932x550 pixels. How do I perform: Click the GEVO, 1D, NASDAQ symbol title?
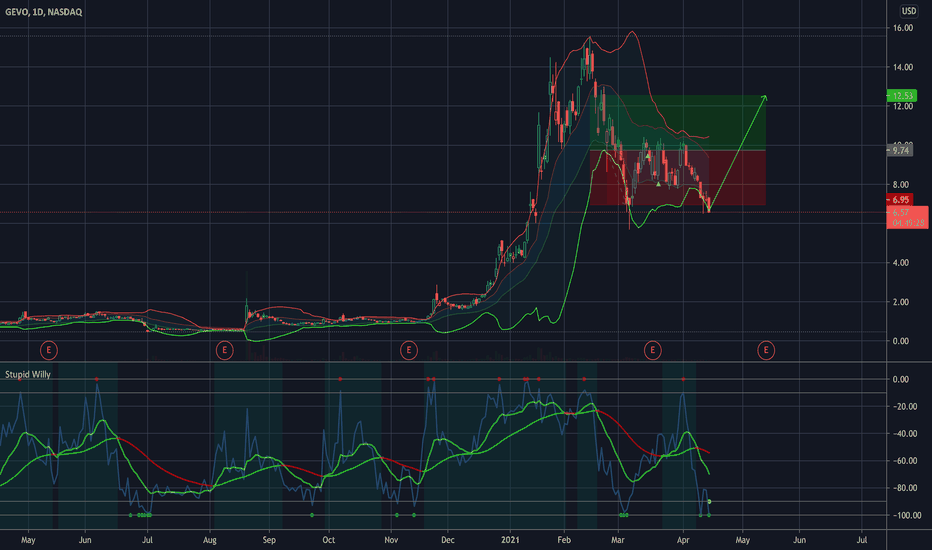(43, 12)
